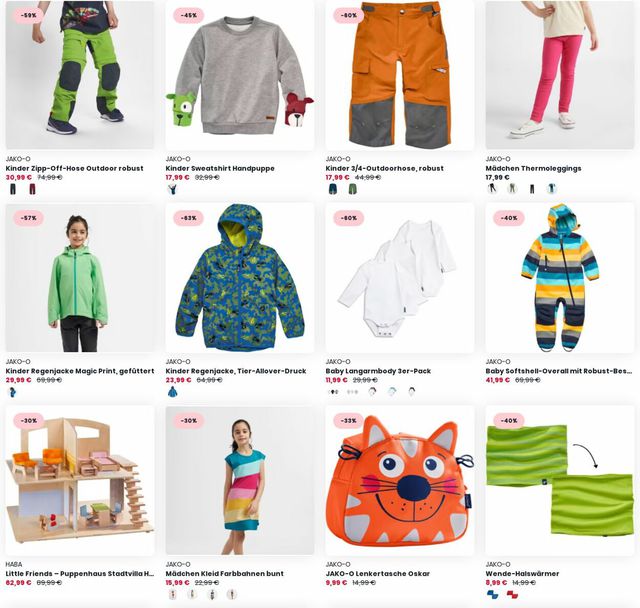Open Kinder Zipp-Off-Hose Outdoor robust link

click(x=74, y=168)
